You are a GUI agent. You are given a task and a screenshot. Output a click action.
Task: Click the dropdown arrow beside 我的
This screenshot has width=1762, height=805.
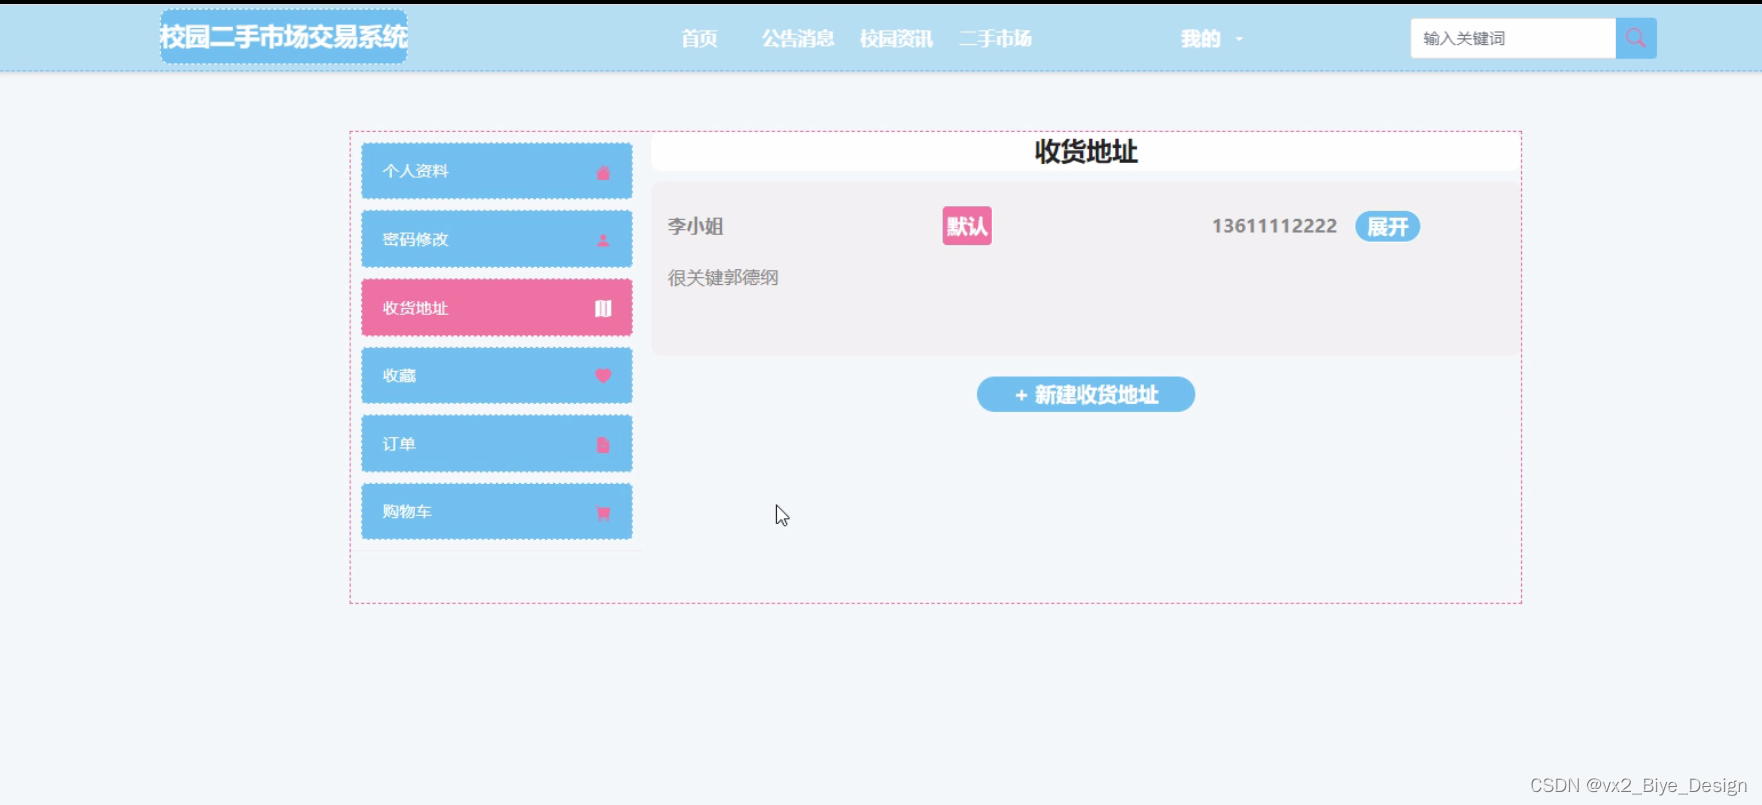1239,39
